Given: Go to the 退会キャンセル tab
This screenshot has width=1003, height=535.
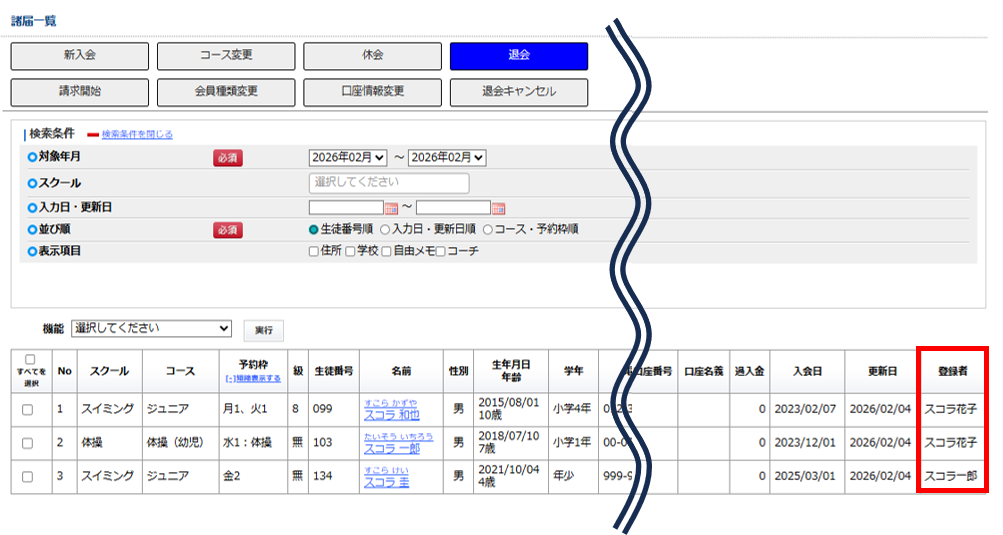Looking at the screenshot, I should click(x=518, y=92).
